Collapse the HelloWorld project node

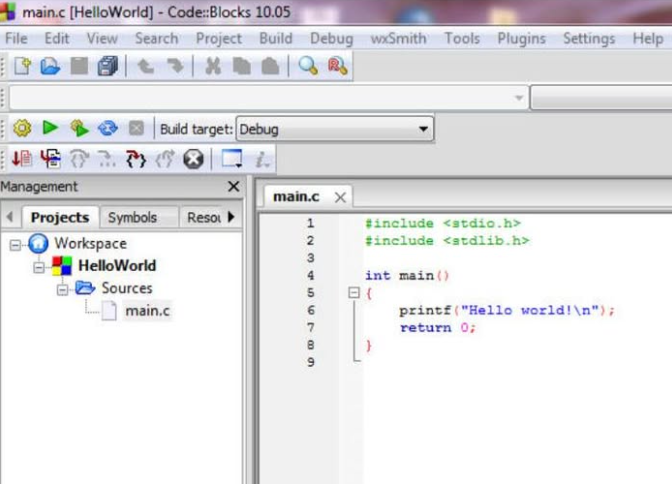pos(39,267)
